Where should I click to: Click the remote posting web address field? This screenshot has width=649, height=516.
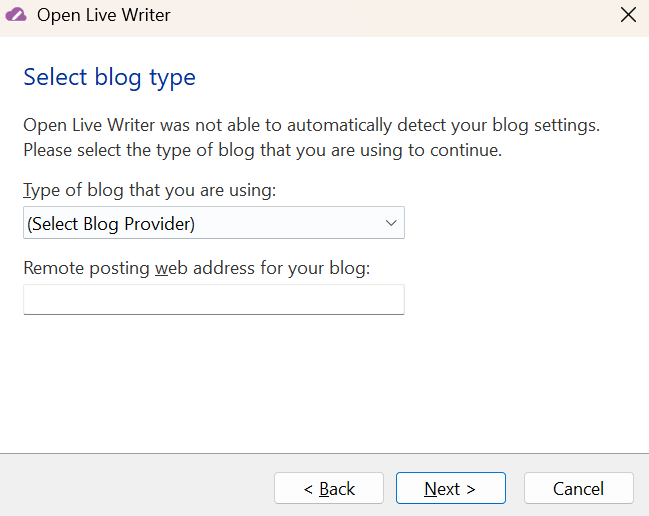213,299
